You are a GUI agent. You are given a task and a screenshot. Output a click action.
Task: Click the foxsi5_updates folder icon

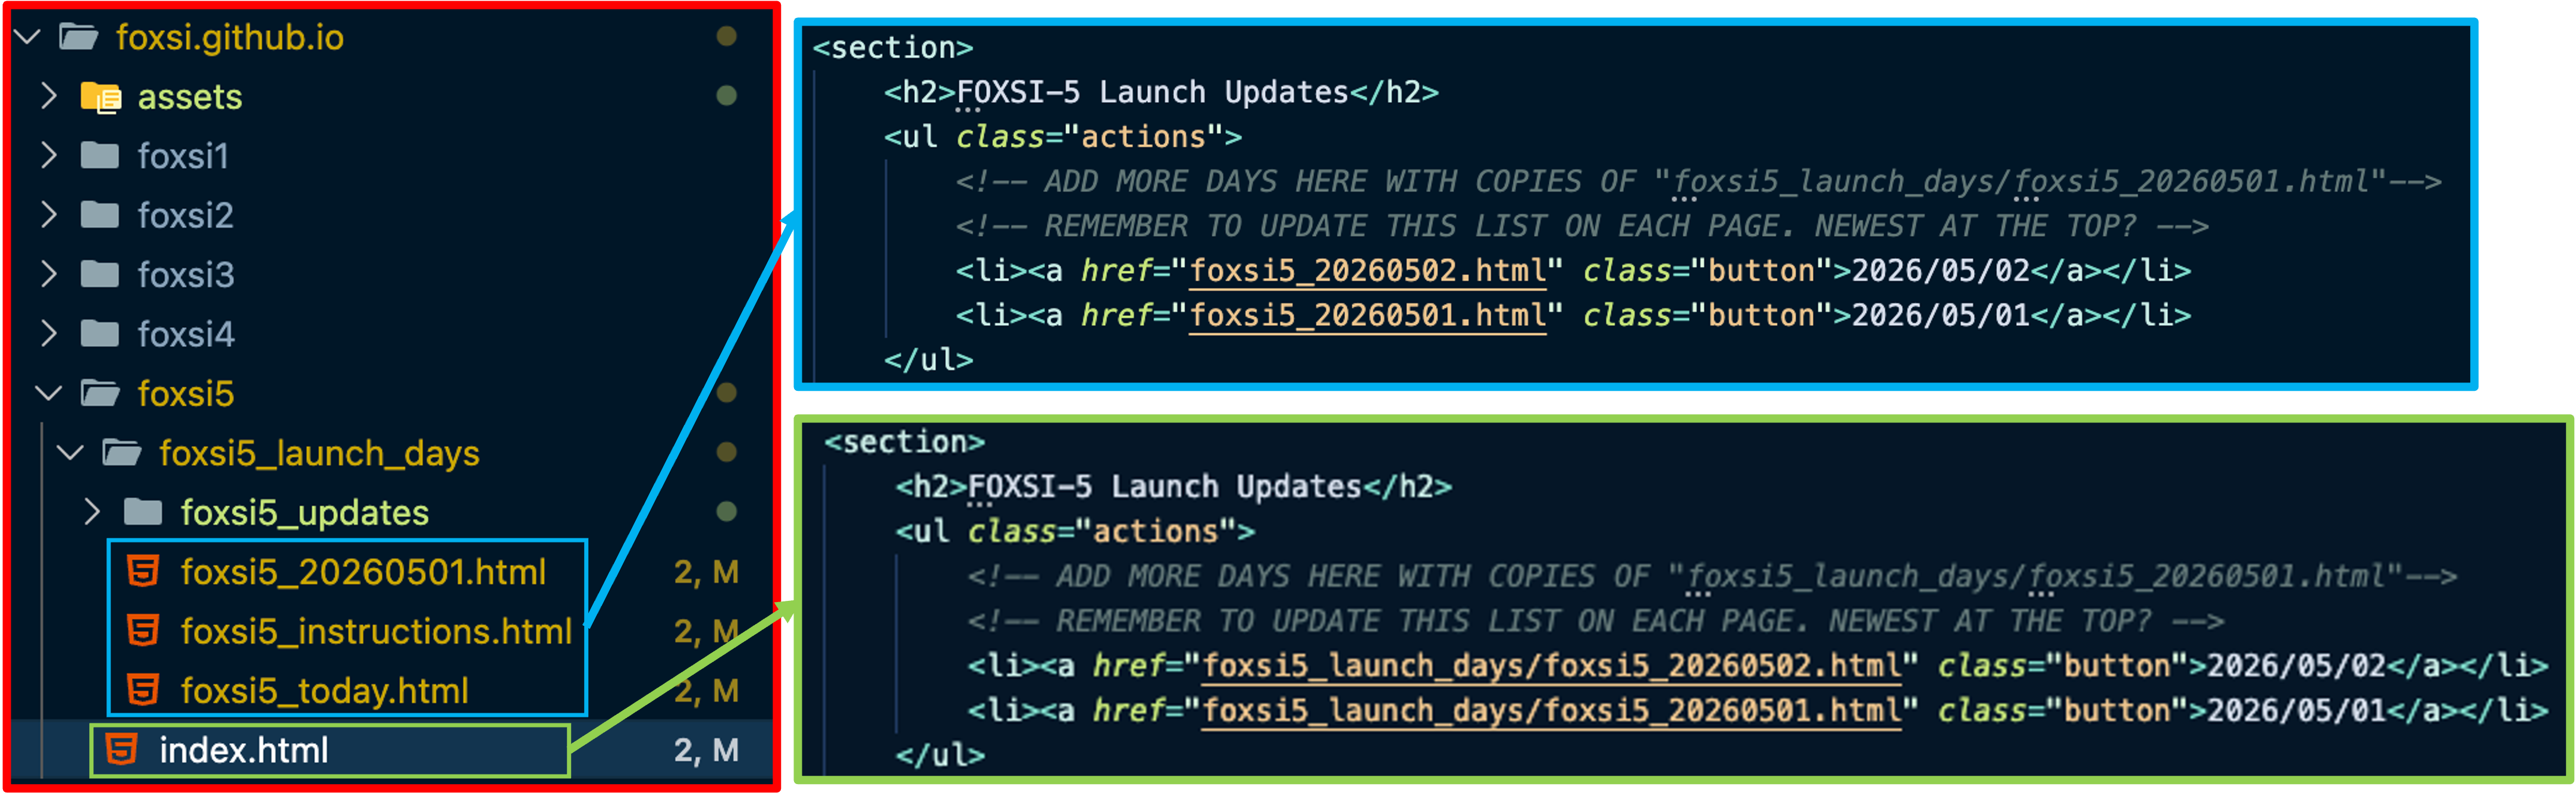(143, 512)
